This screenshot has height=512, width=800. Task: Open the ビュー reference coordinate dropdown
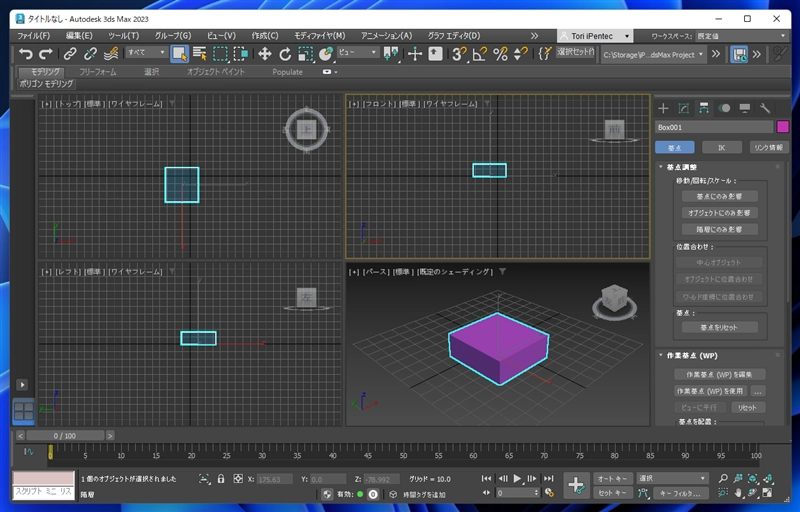point(358,52)
